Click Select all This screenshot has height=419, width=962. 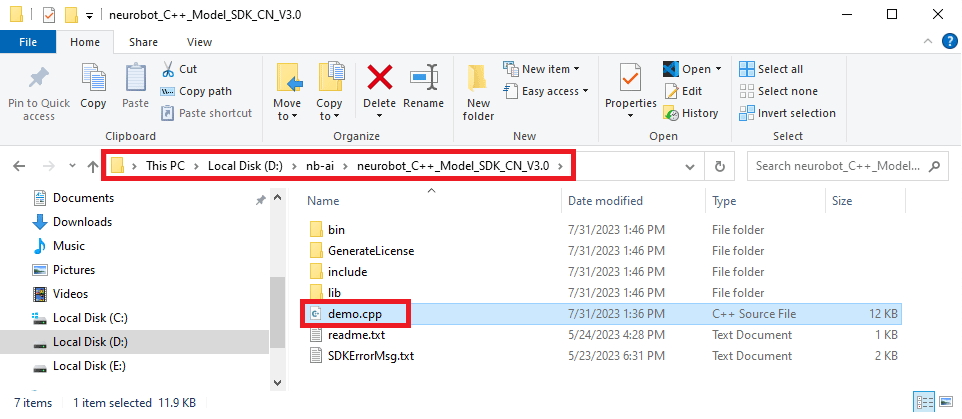(x=771, y=69)
